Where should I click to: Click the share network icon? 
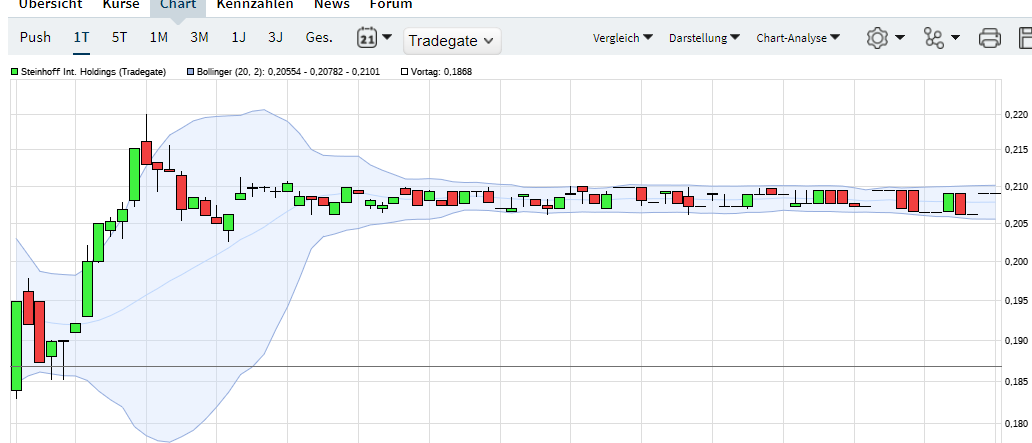tap(934, 38)
